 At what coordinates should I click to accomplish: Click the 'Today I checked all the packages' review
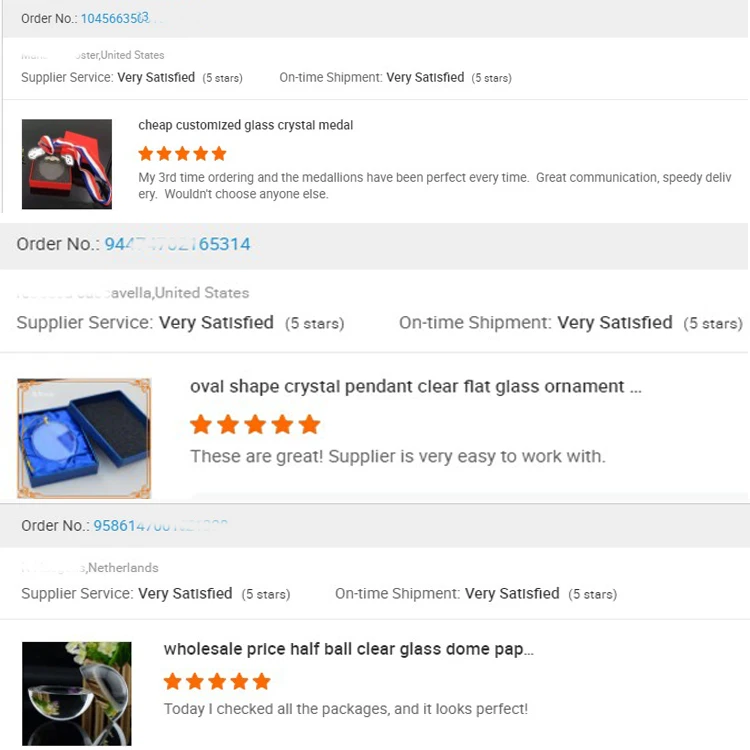[x=345, y=709]
